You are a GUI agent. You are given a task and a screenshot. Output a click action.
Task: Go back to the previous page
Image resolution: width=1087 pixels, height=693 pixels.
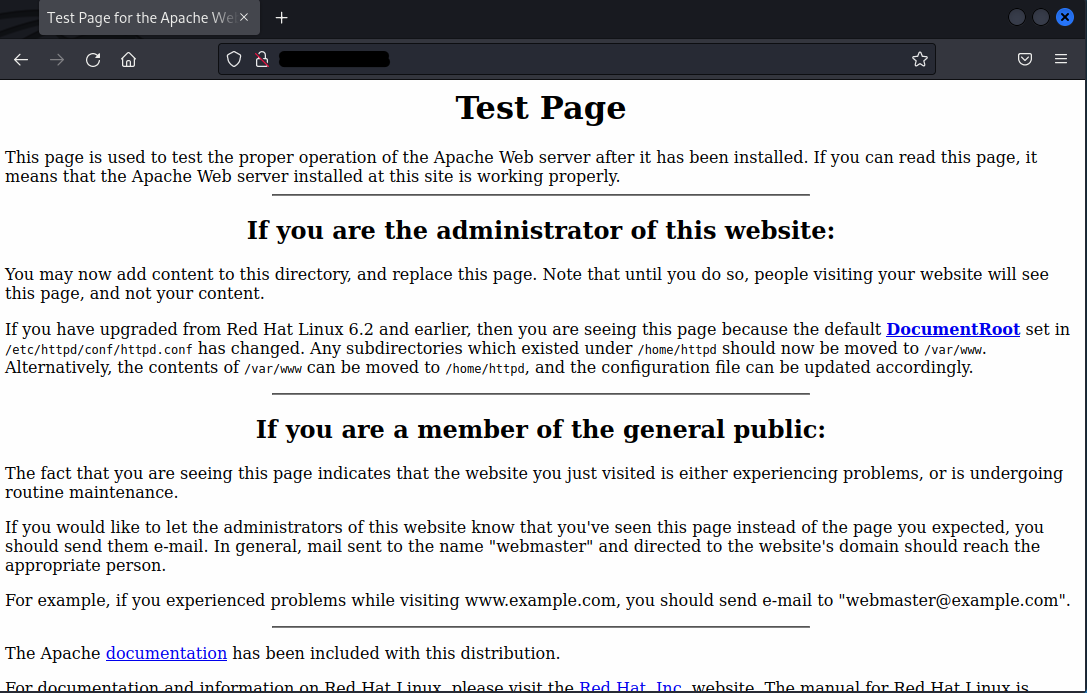point(21,60)
